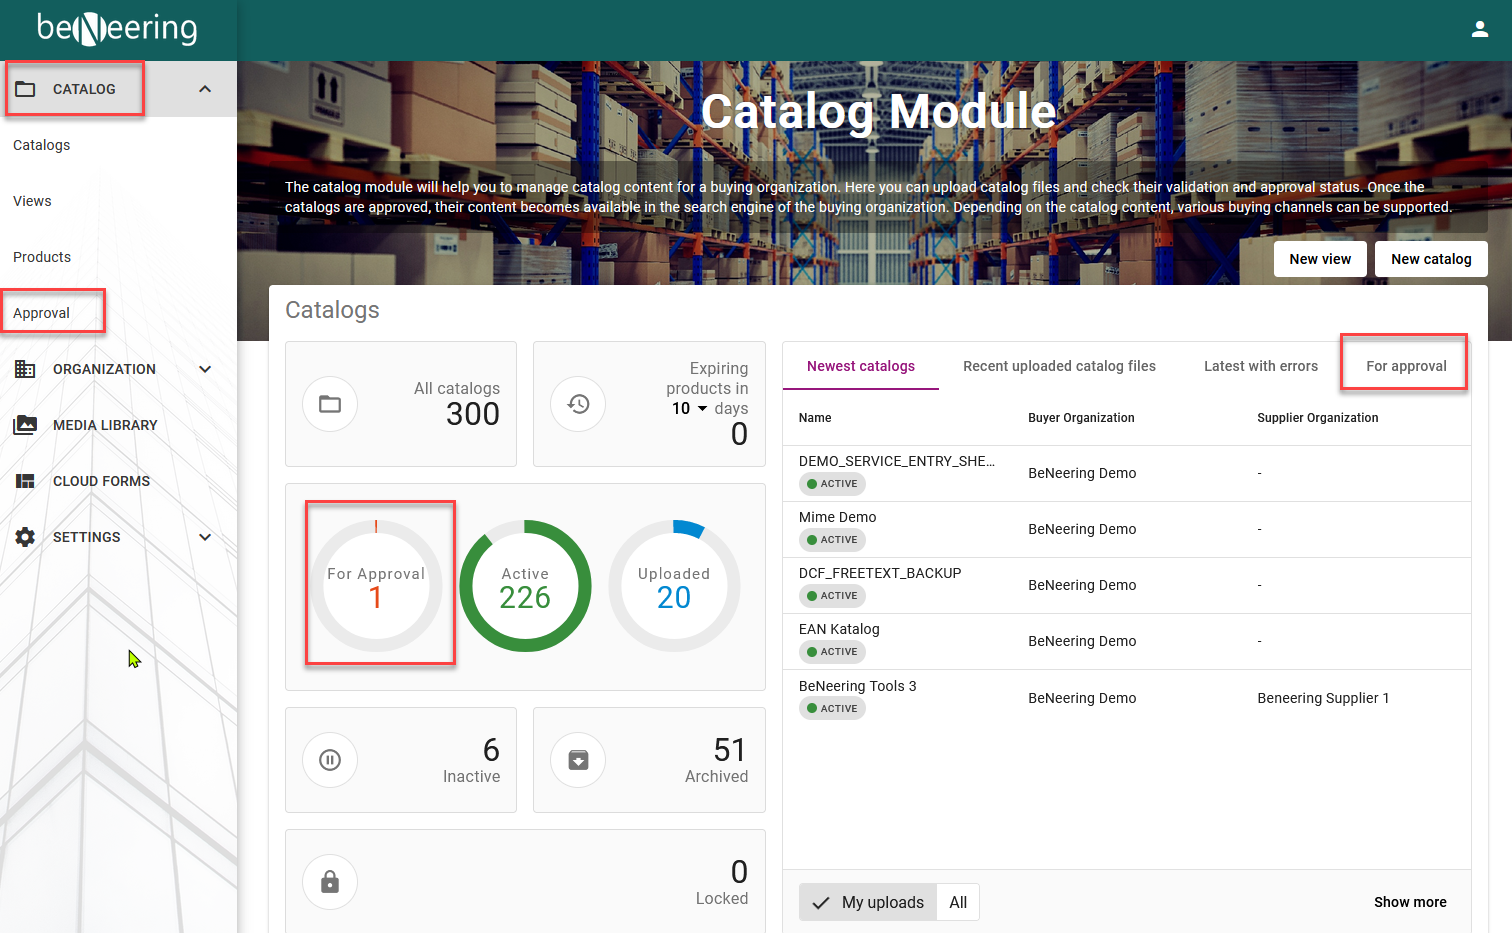Click the Media Library image icon
The height and width of the screenshot is (933, 1512).
coord(25,425)
